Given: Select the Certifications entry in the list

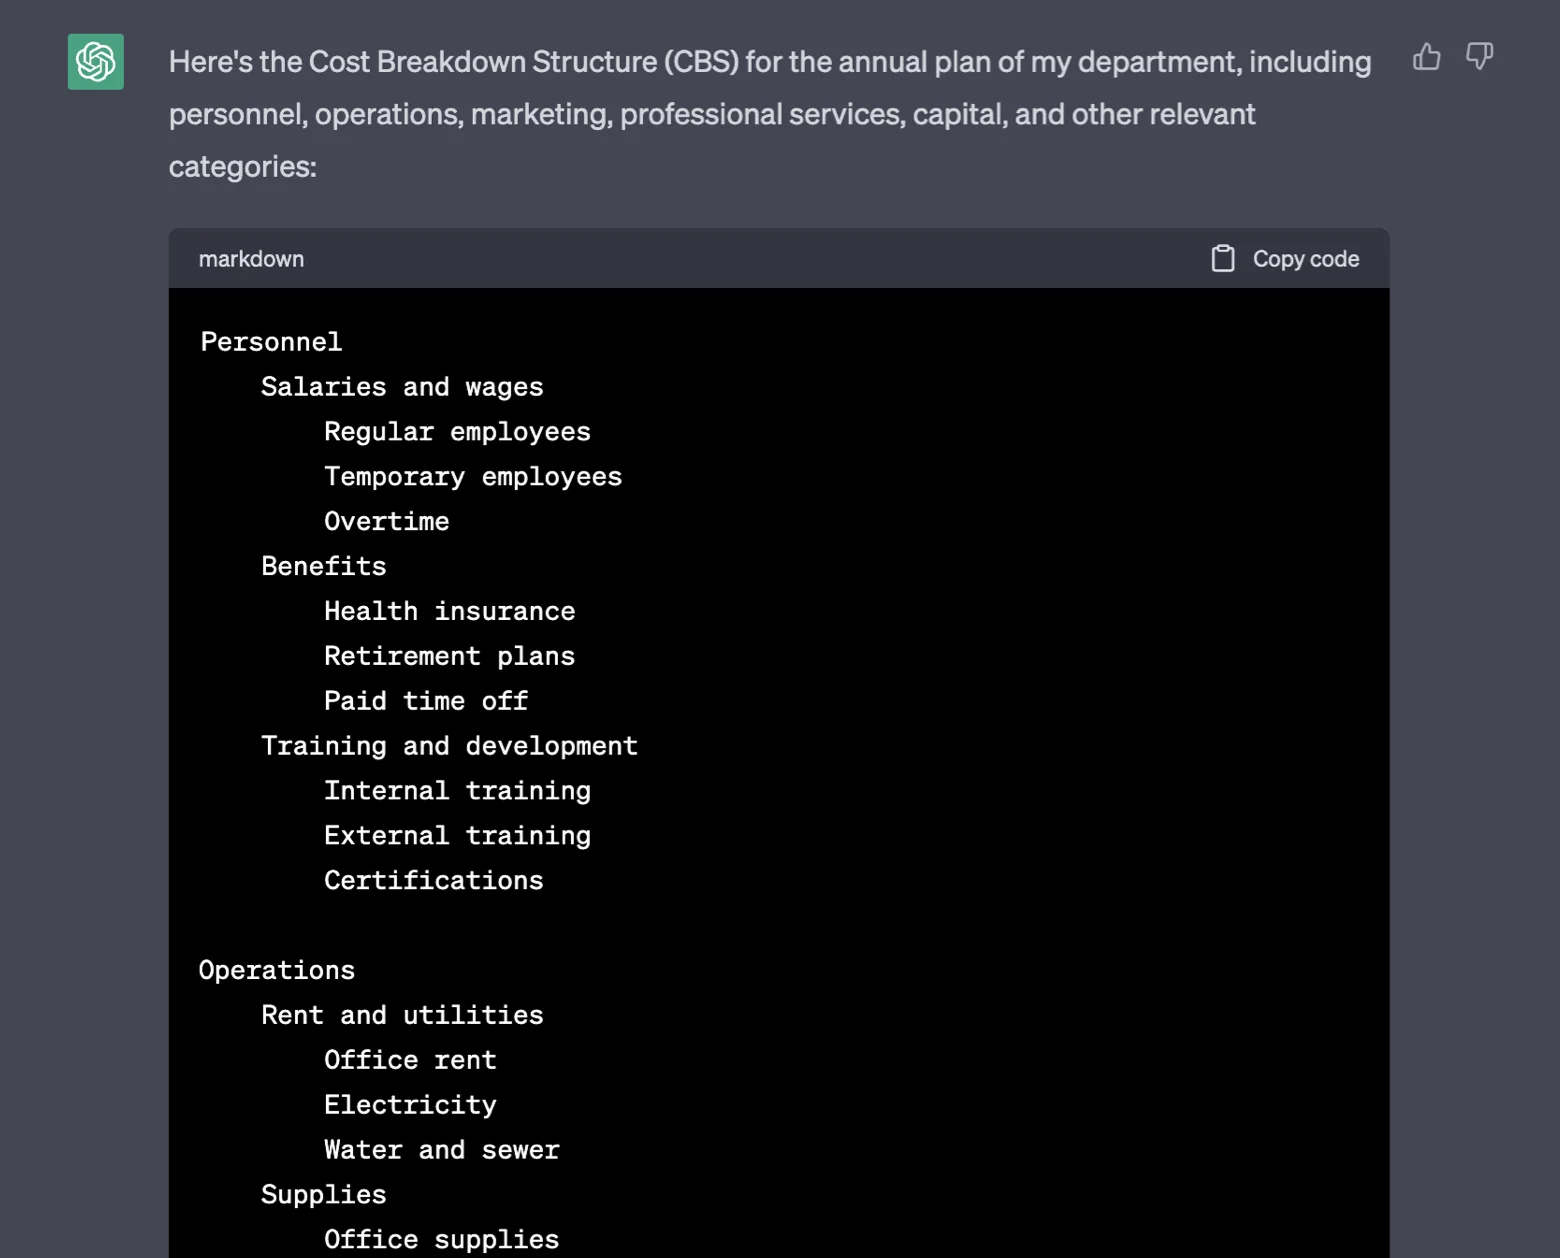Looking at the screenshot, I should tap(434, 880).
